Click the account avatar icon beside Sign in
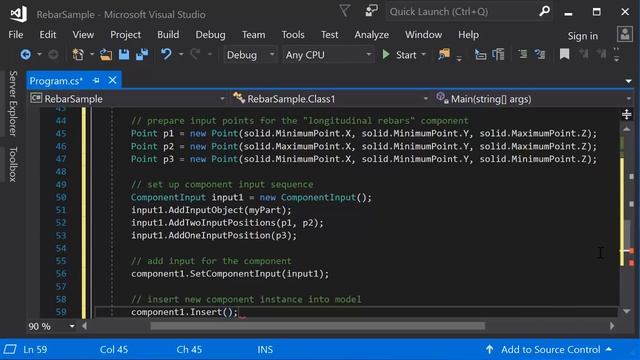Screen dimensions: 640x360 pos(624,35)
